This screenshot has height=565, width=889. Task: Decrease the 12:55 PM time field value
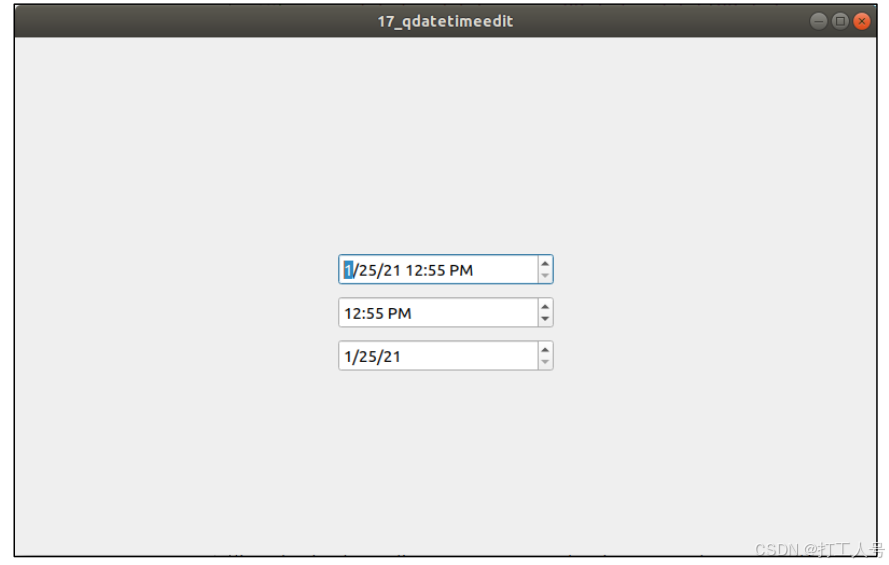[x=545, y=319]
